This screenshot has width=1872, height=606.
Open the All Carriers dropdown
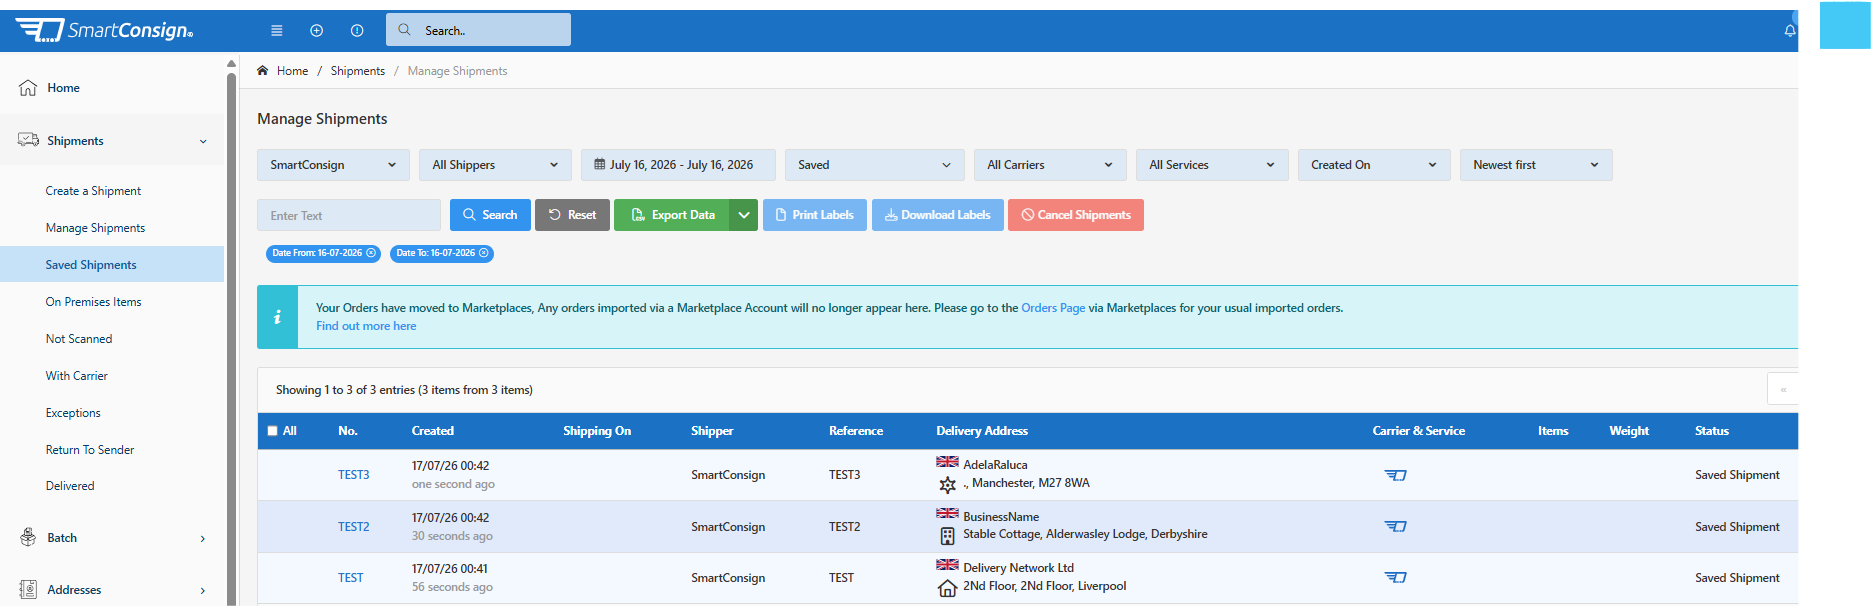tap(1050, 165)
